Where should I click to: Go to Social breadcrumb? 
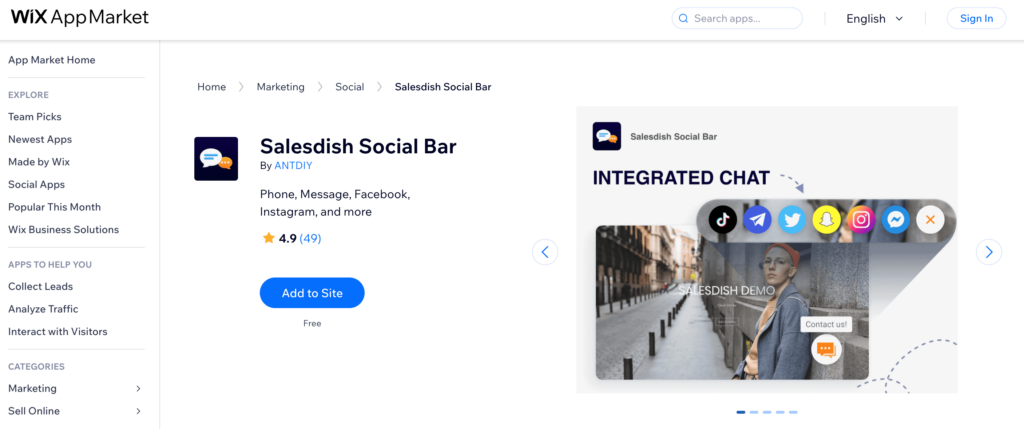pyautogui.click(x=349, y=87)
